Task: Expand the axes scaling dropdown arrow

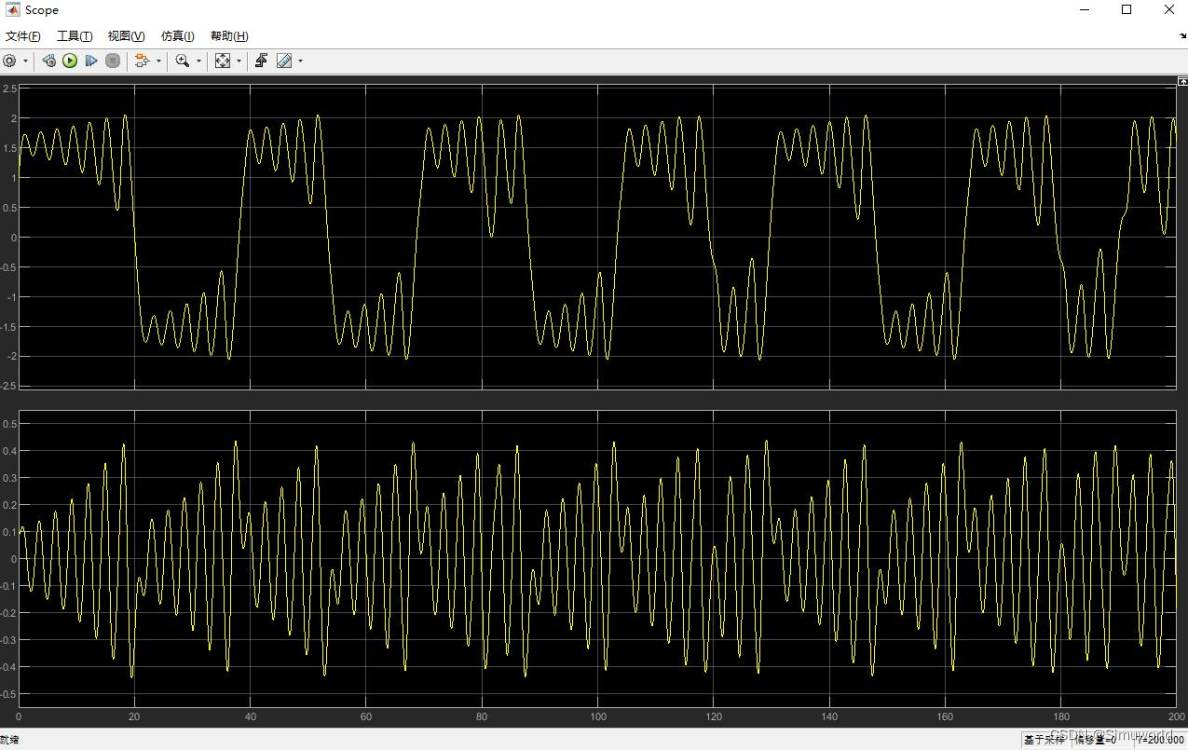Action: pyautogui.click(x=239, y=61)
